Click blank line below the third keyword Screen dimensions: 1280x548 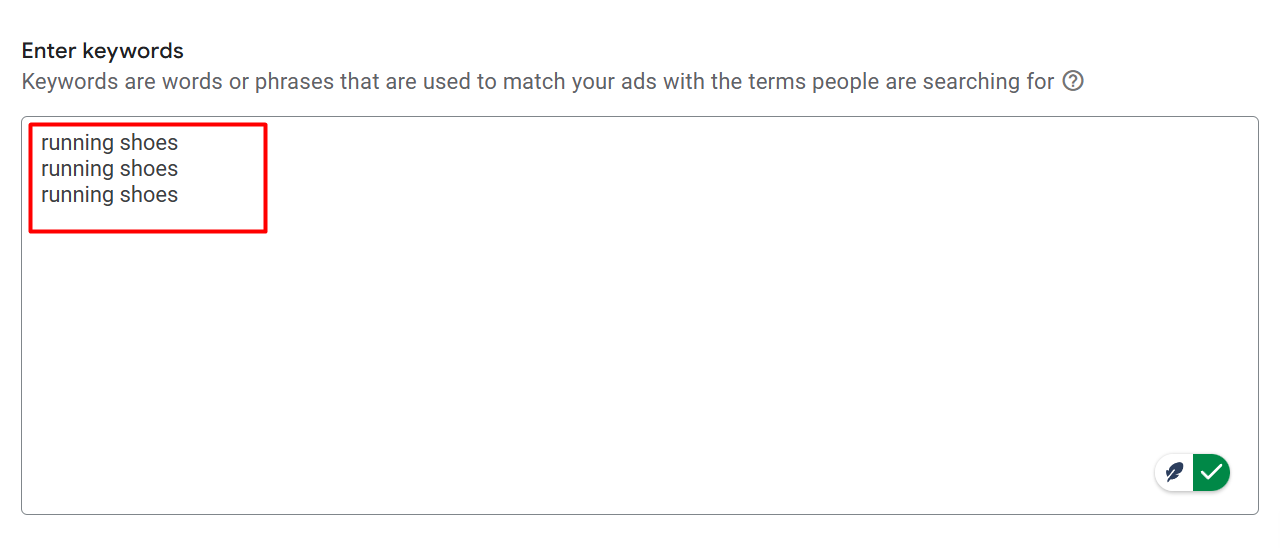tap(109, 220)
